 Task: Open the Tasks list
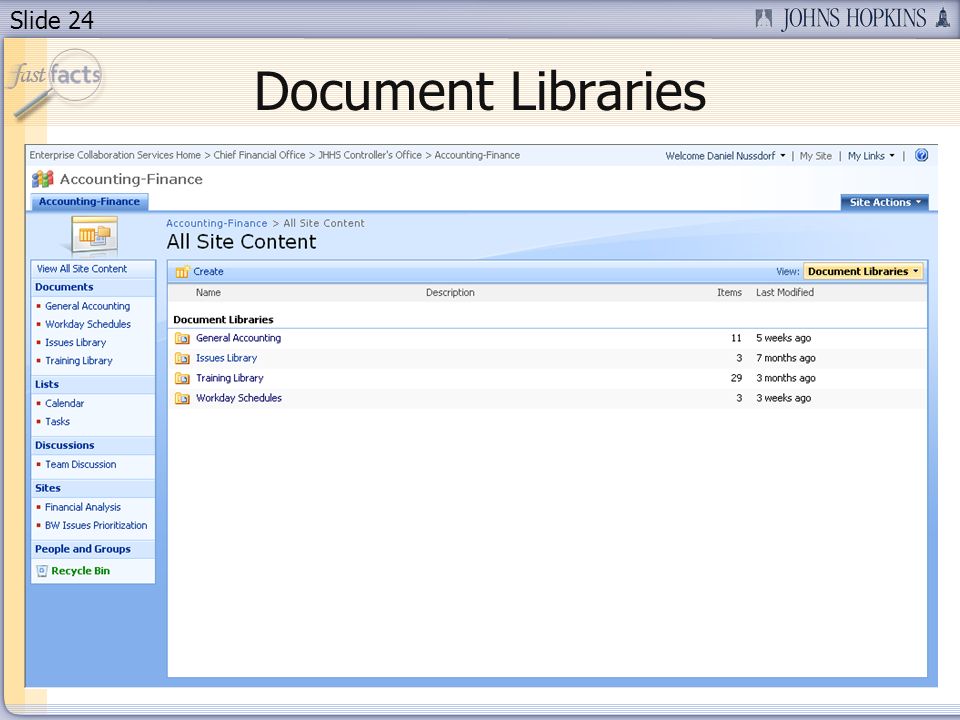[57, 422]
